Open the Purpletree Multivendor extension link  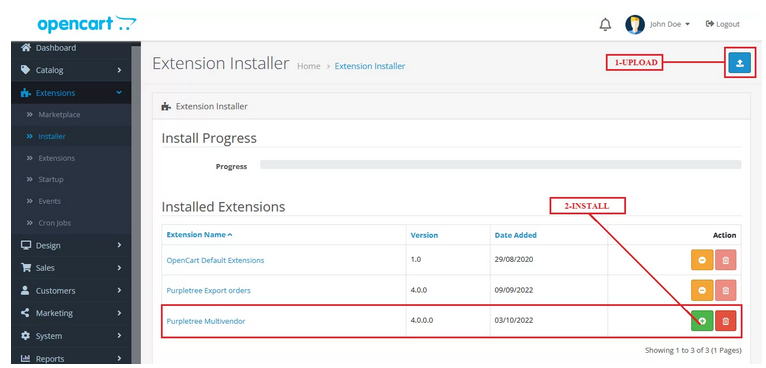(x=206, y=321)
